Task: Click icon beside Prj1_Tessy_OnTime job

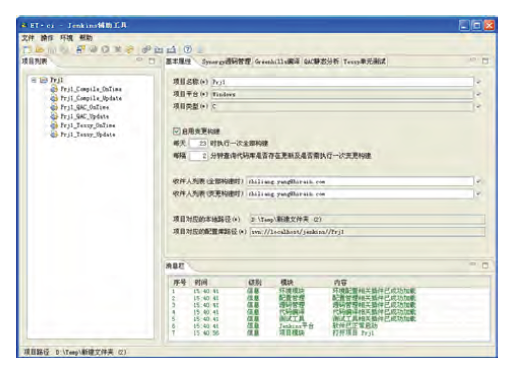Action: 54,125
